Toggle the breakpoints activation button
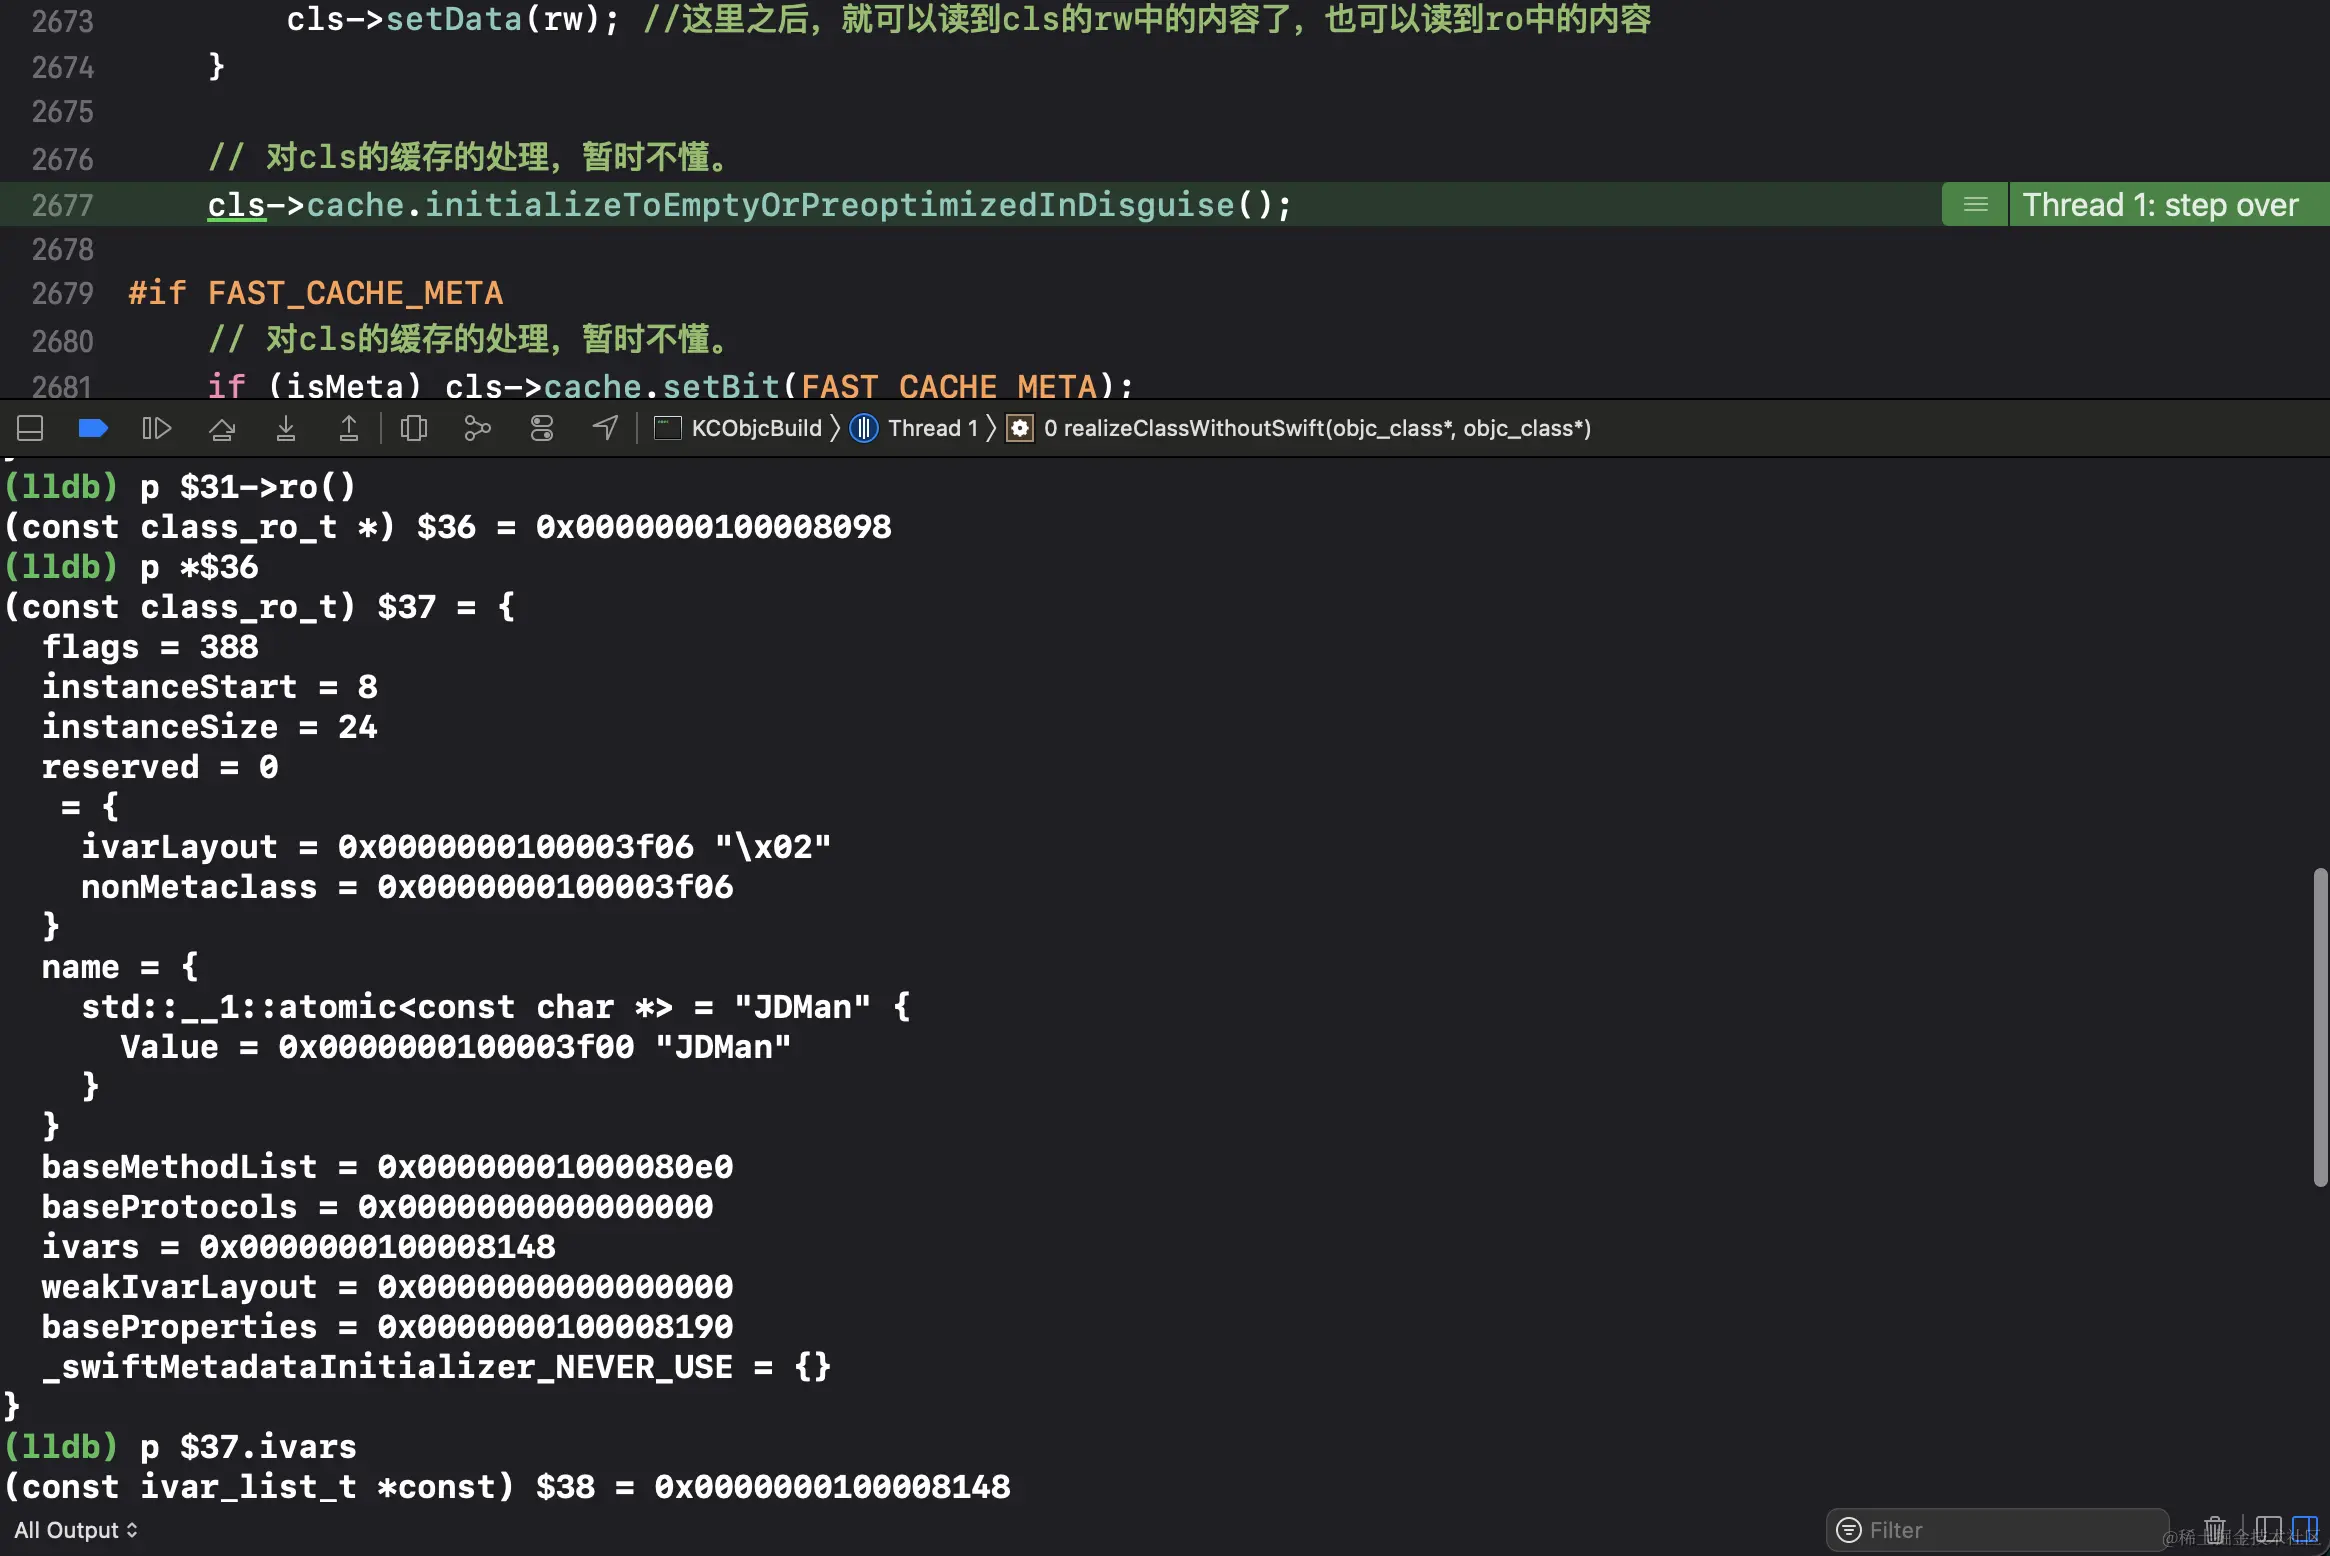 [93, 429]
